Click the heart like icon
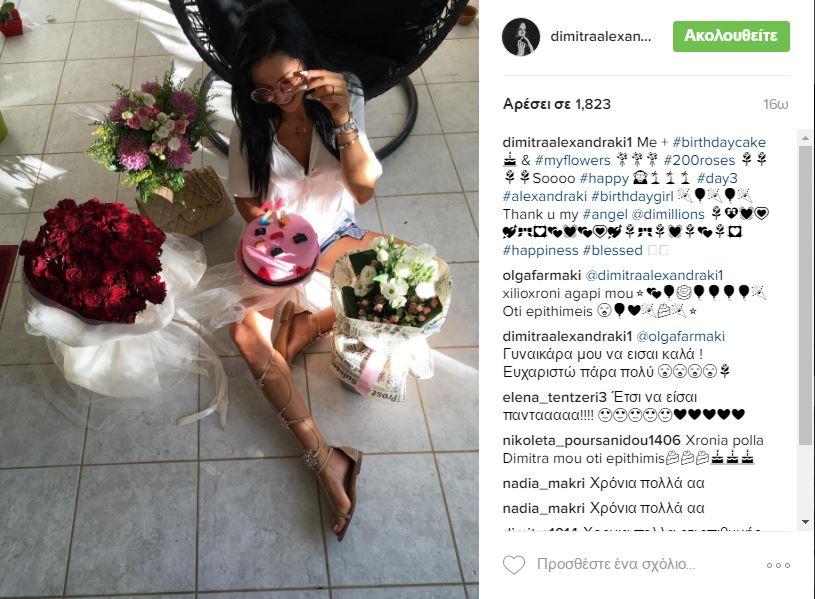Image resolution: width=815 pixels, height=599 pixels. pos(514,565)
